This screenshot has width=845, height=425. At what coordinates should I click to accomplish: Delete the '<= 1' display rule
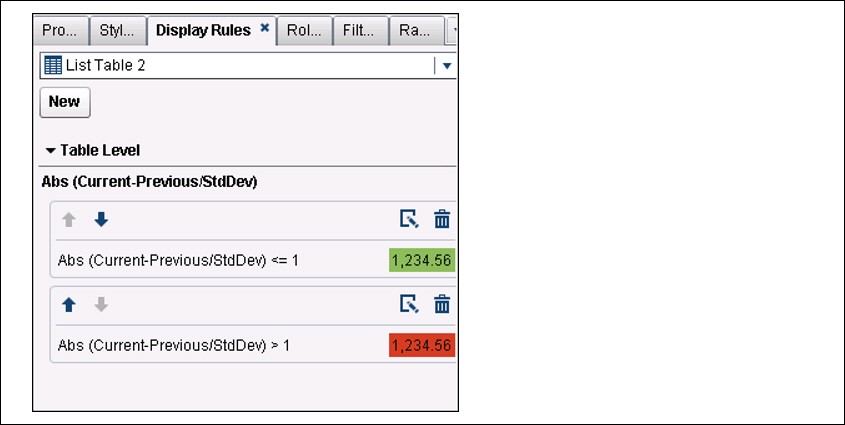pyautogui.click(x=442, y=219)
